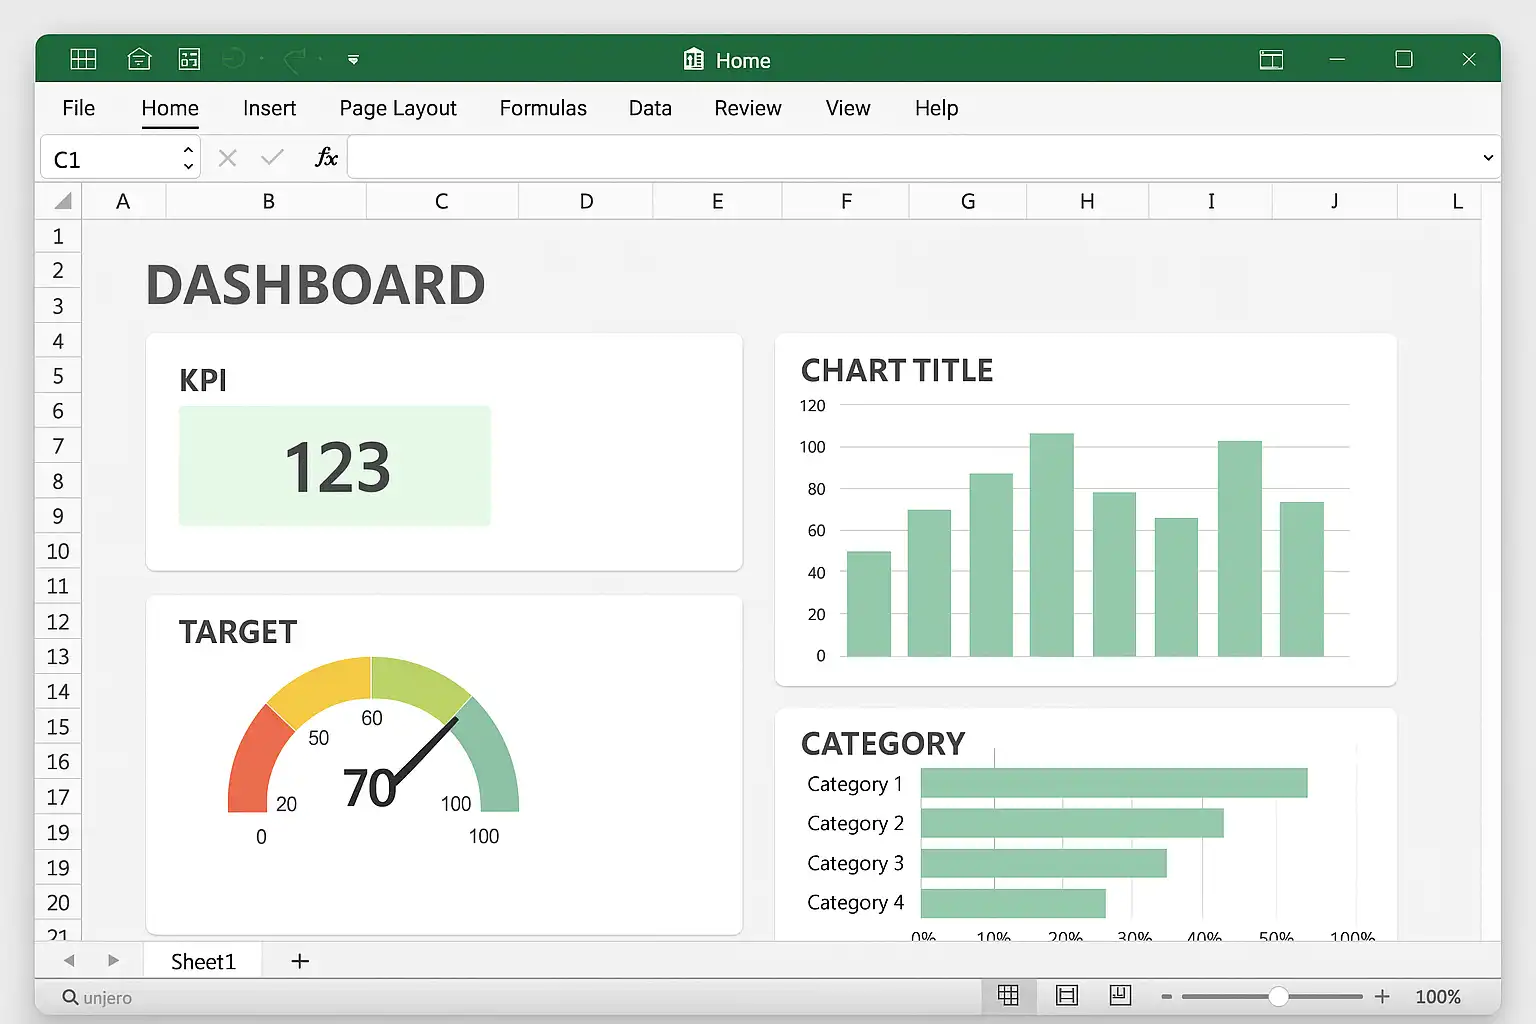Screen dimensions: 1536x1024
Task: Open the Formulas ribbon tab
Action: 543,108
